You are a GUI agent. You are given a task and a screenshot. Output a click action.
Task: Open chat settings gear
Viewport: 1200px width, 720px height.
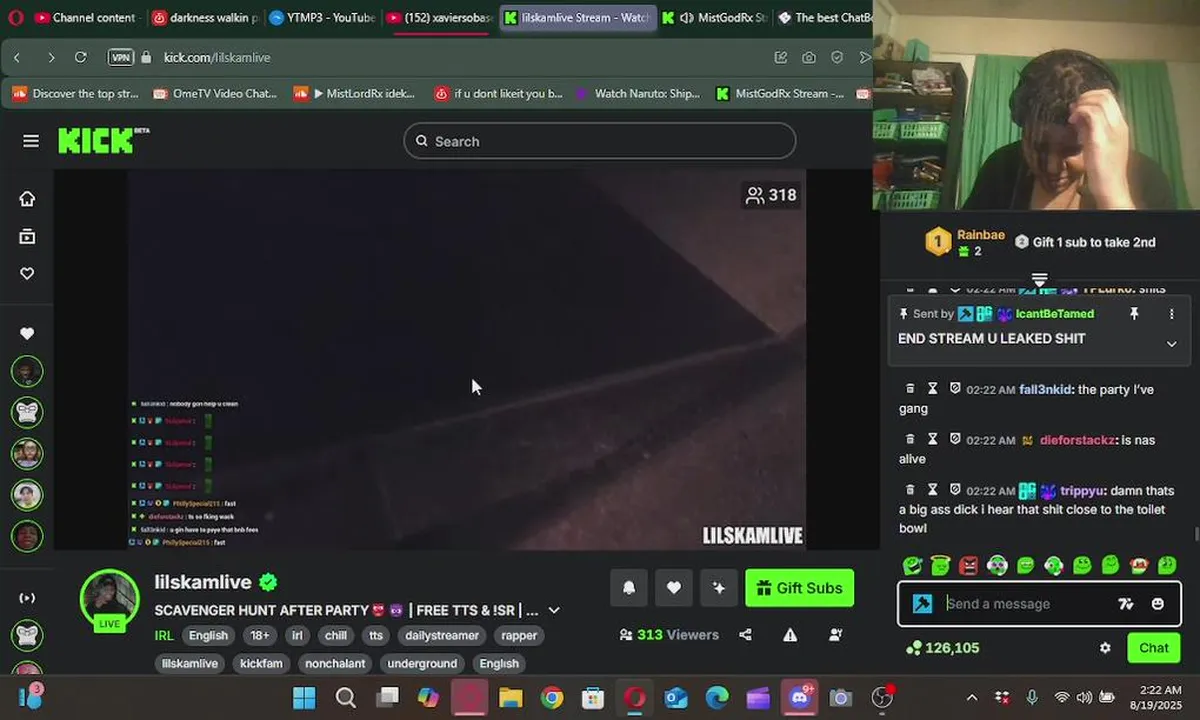click(x=1105, y=648)
